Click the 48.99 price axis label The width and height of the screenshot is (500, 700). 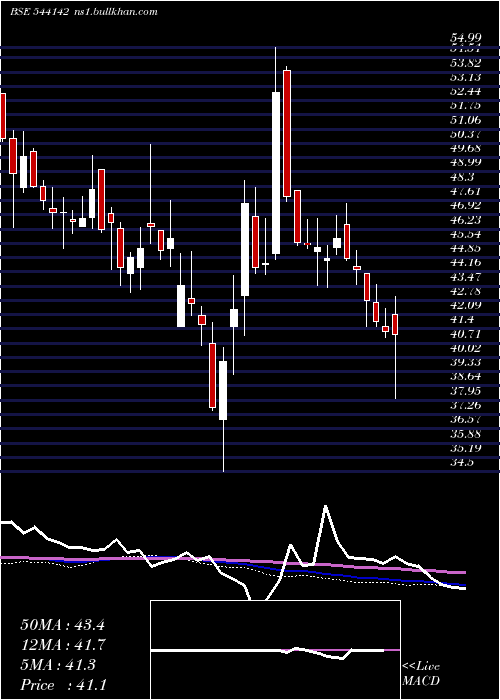point(465,163)
